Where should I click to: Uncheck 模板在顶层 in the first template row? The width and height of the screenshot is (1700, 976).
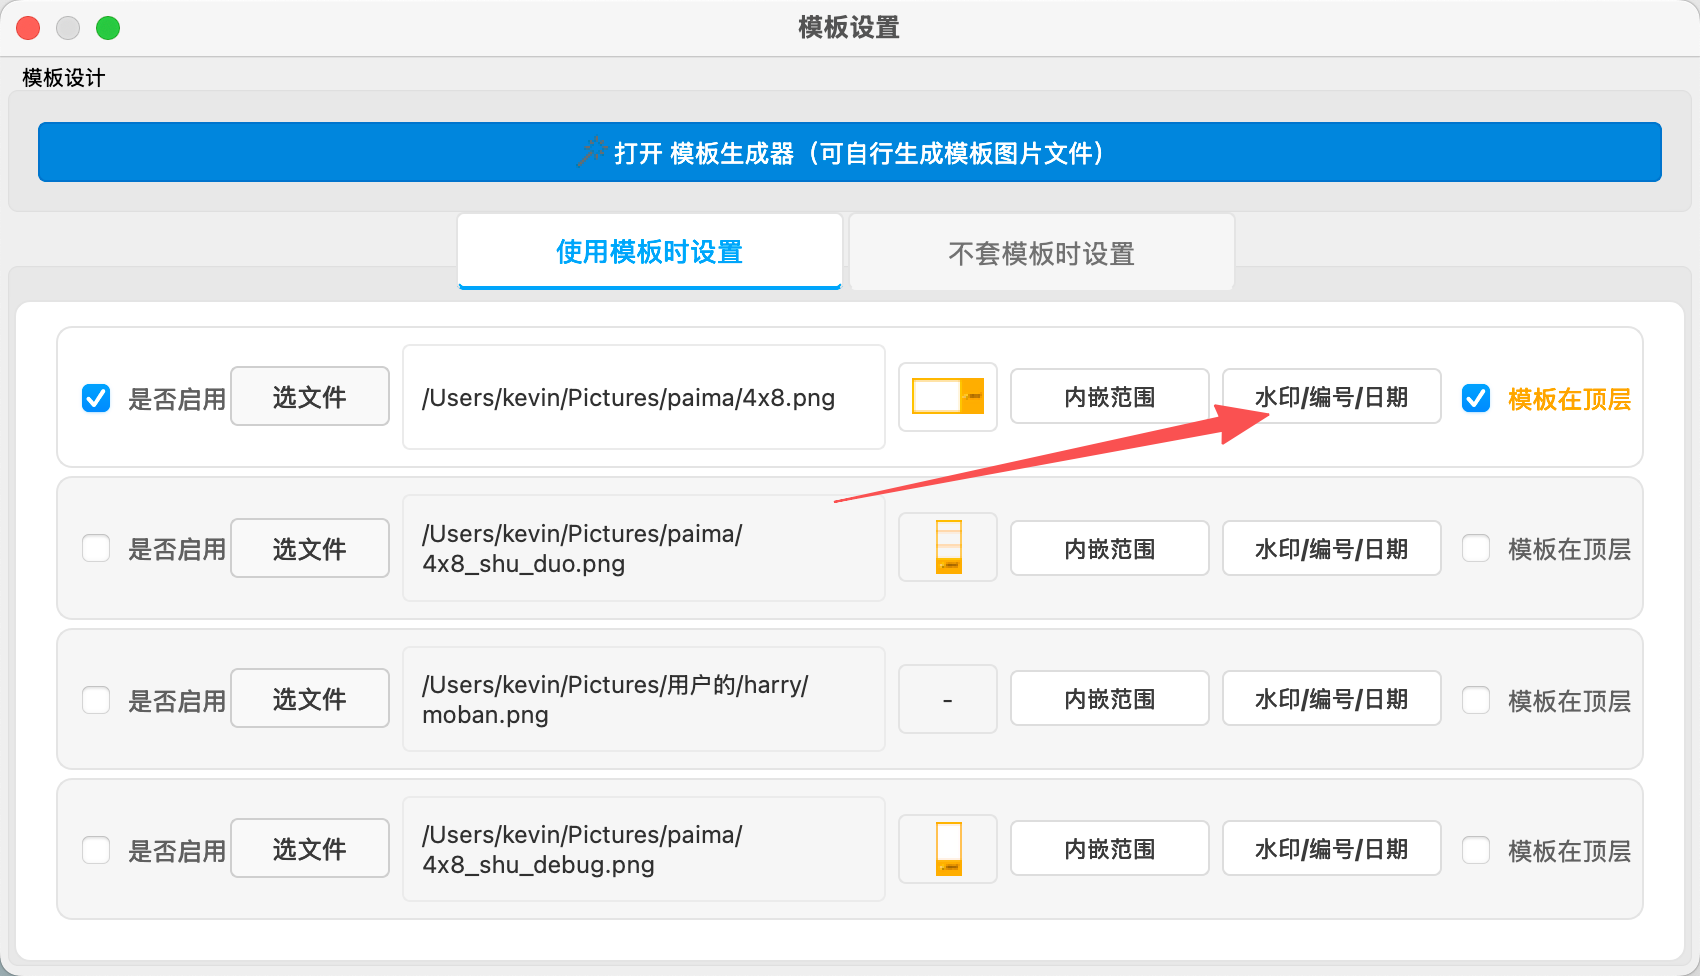tap(1476, 397)
